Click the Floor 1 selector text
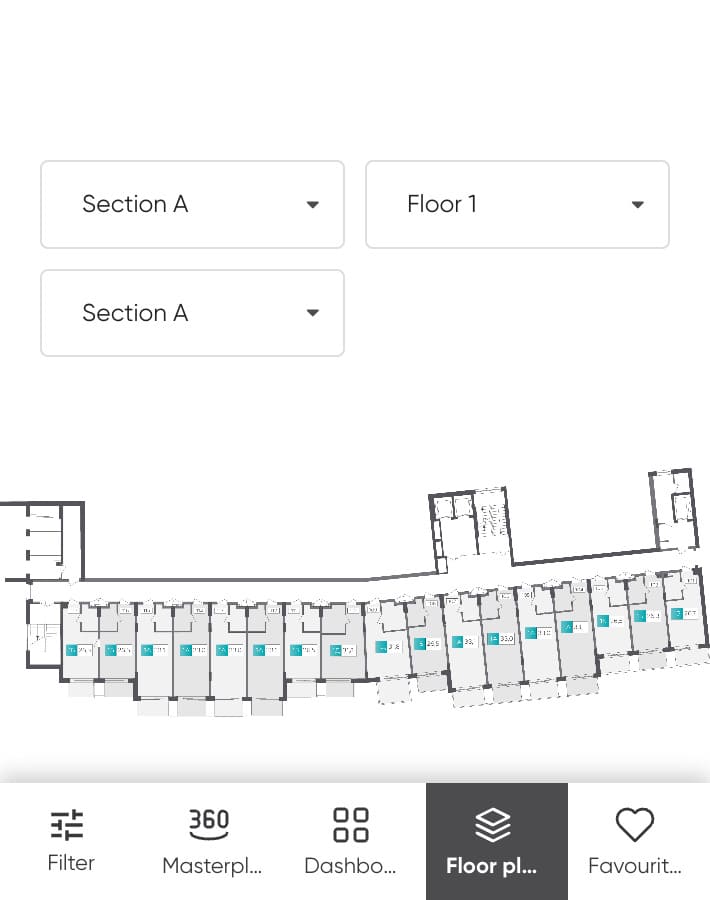Screen dimensions: 710x900 pos(442,204)
